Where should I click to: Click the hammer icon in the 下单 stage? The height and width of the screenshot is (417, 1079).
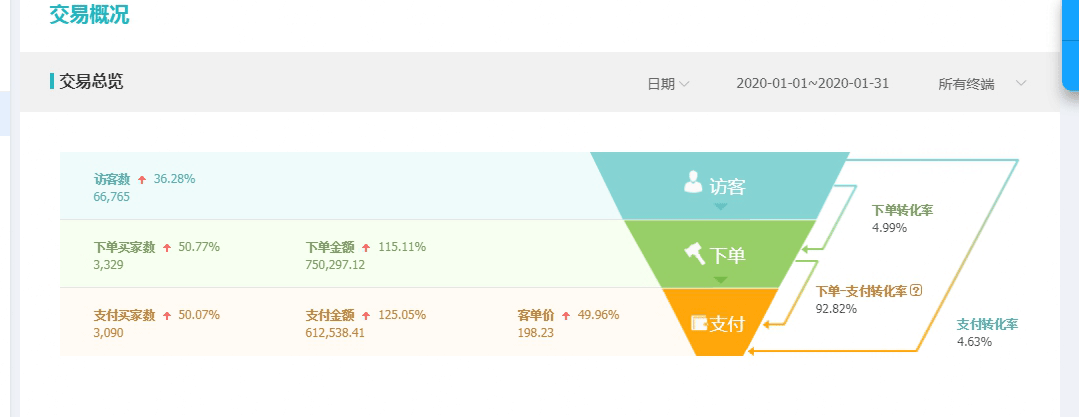(x=695, y=253)
